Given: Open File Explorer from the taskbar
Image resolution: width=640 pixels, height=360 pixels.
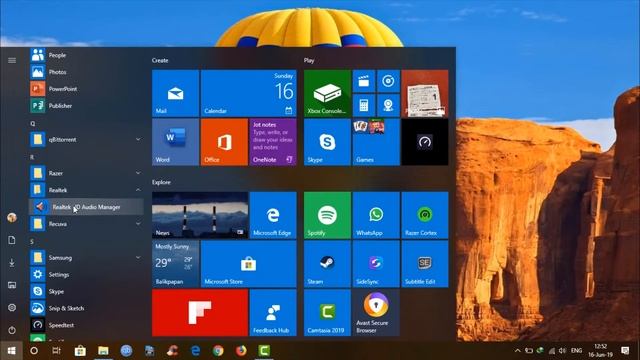Looking at the screenshot, I should tap(103, 351).
